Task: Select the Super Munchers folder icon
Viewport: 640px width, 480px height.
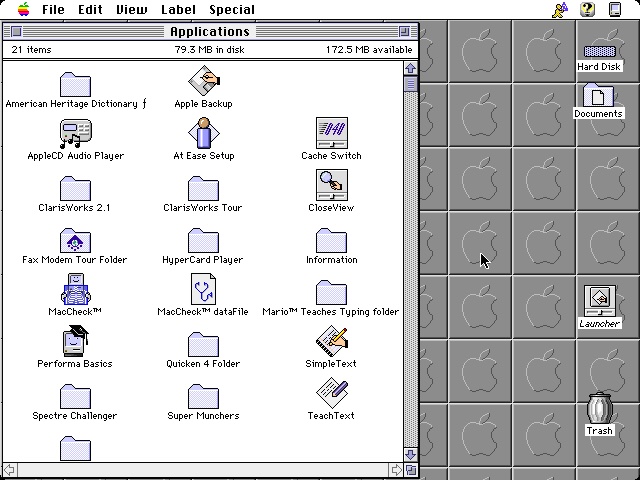Action: [203, 396]
